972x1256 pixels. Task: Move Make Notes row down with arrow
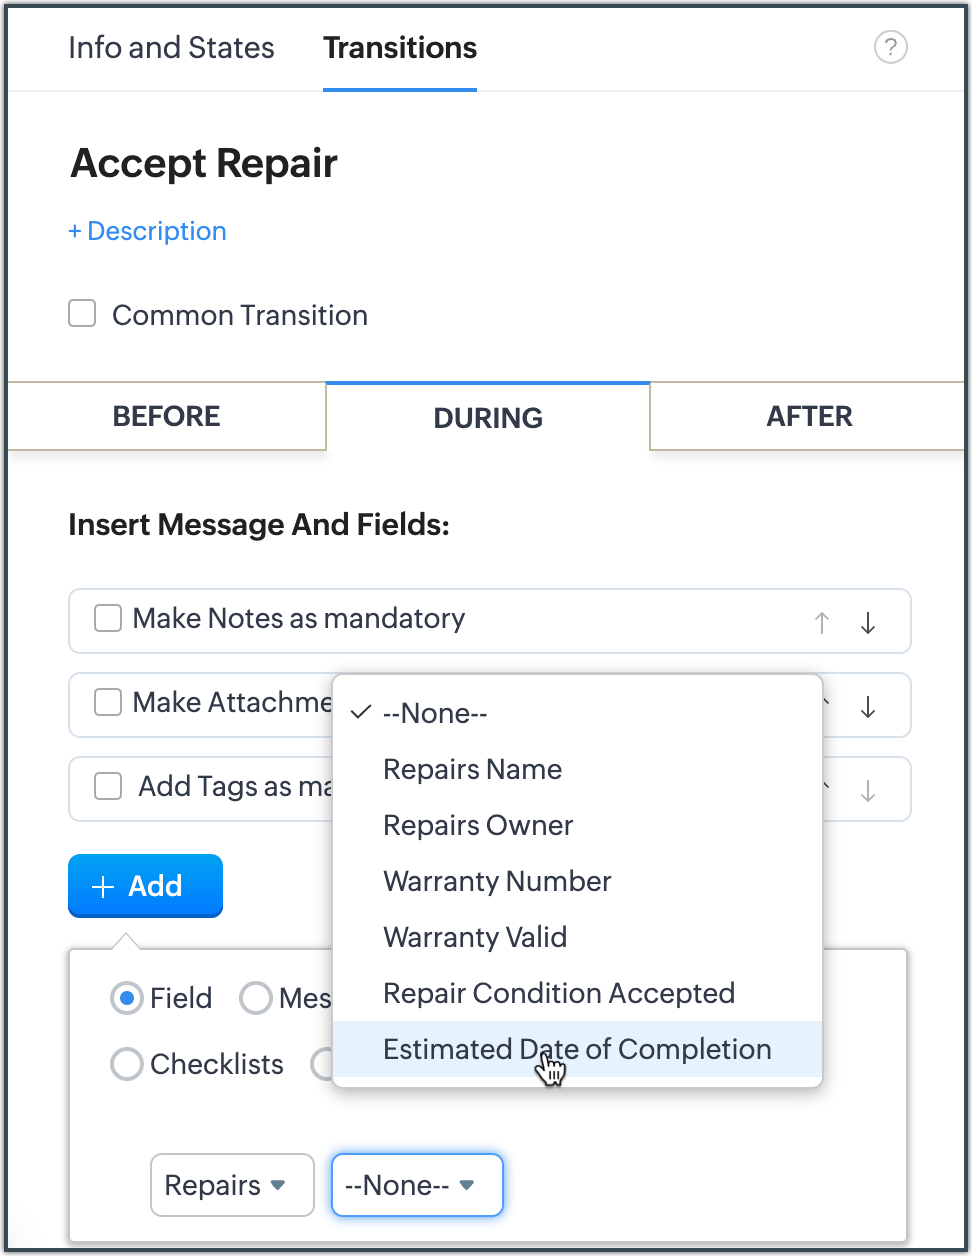point(868,623)
